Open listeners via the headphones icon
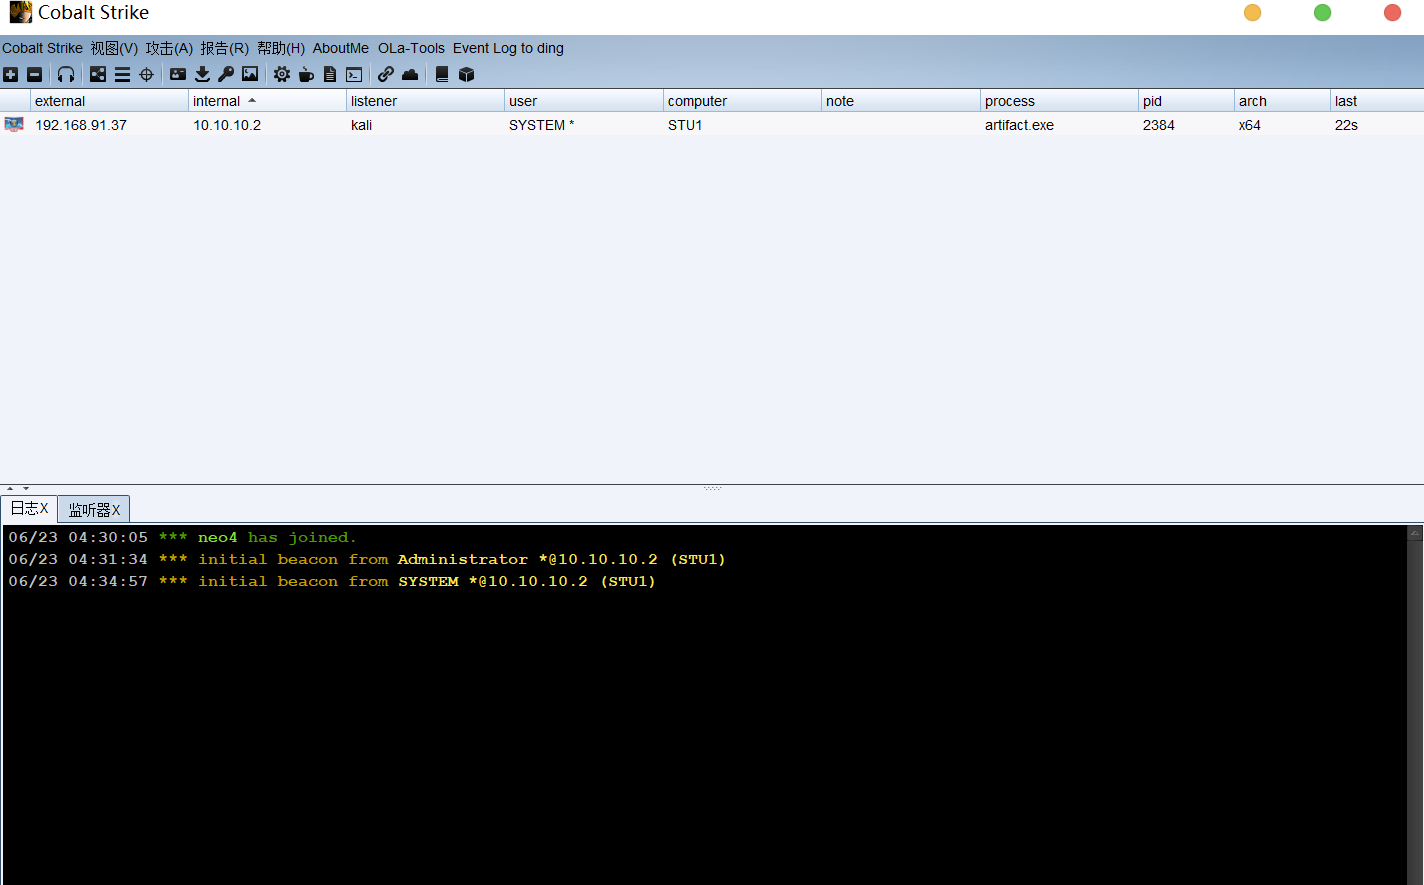Screen dimensions: 1424x885 (66, 74)
